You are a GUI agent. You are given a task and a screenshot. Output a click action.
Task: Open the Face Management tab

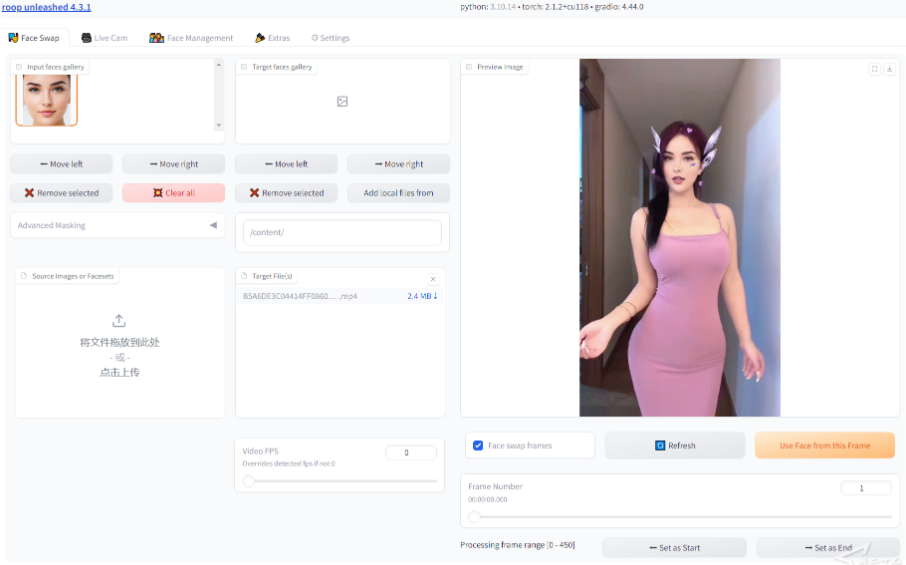click(191, 38)
